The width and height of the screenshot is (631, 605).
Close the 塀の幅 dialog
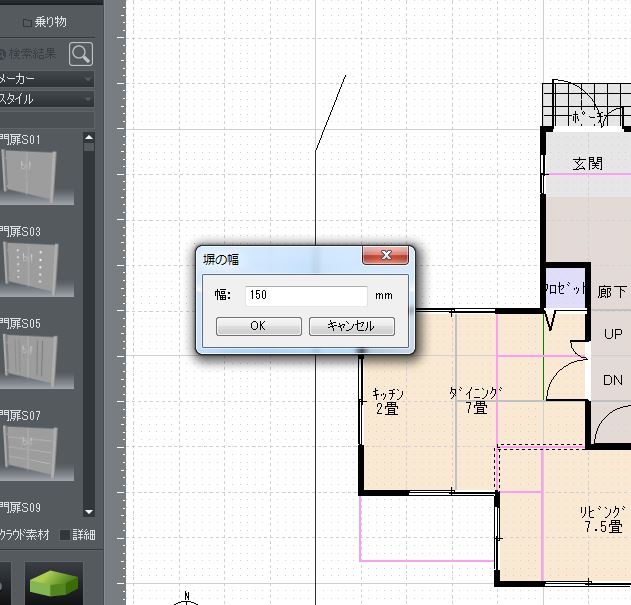pyautogui.click(x=386, y=258)
